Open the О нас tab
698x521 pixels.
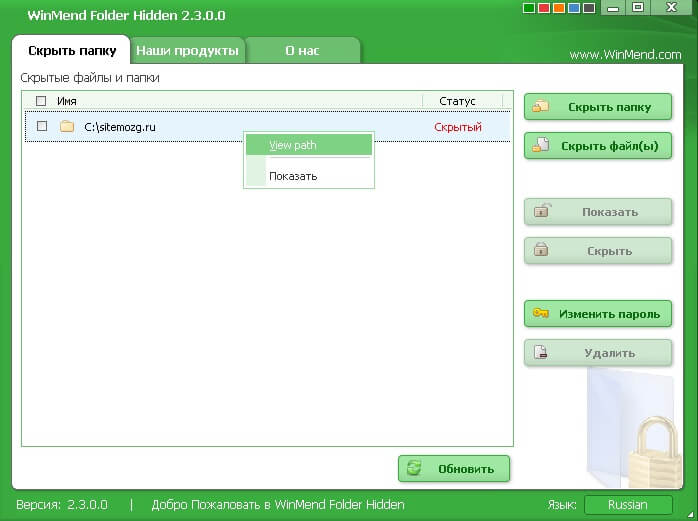coord(302,50)
